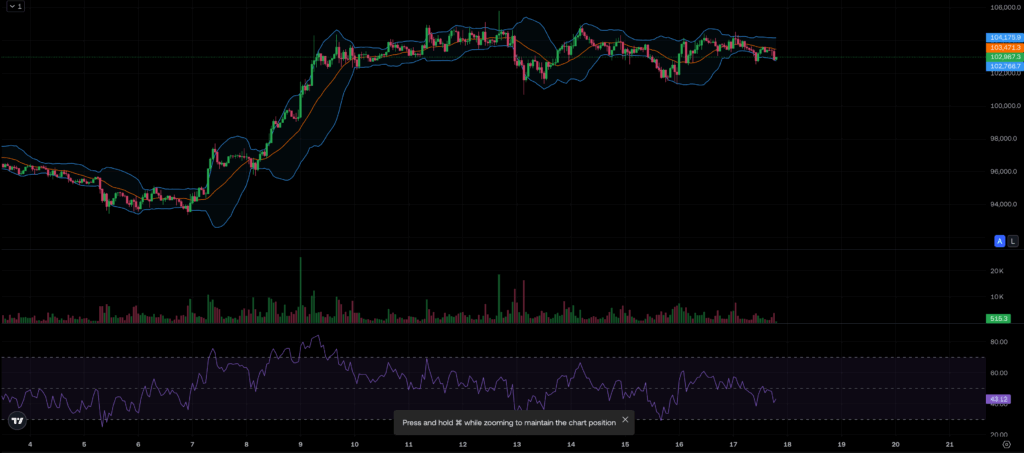Click the green 515.3 volume value label
1024x453 pixels.
click(x=999, y=318)
